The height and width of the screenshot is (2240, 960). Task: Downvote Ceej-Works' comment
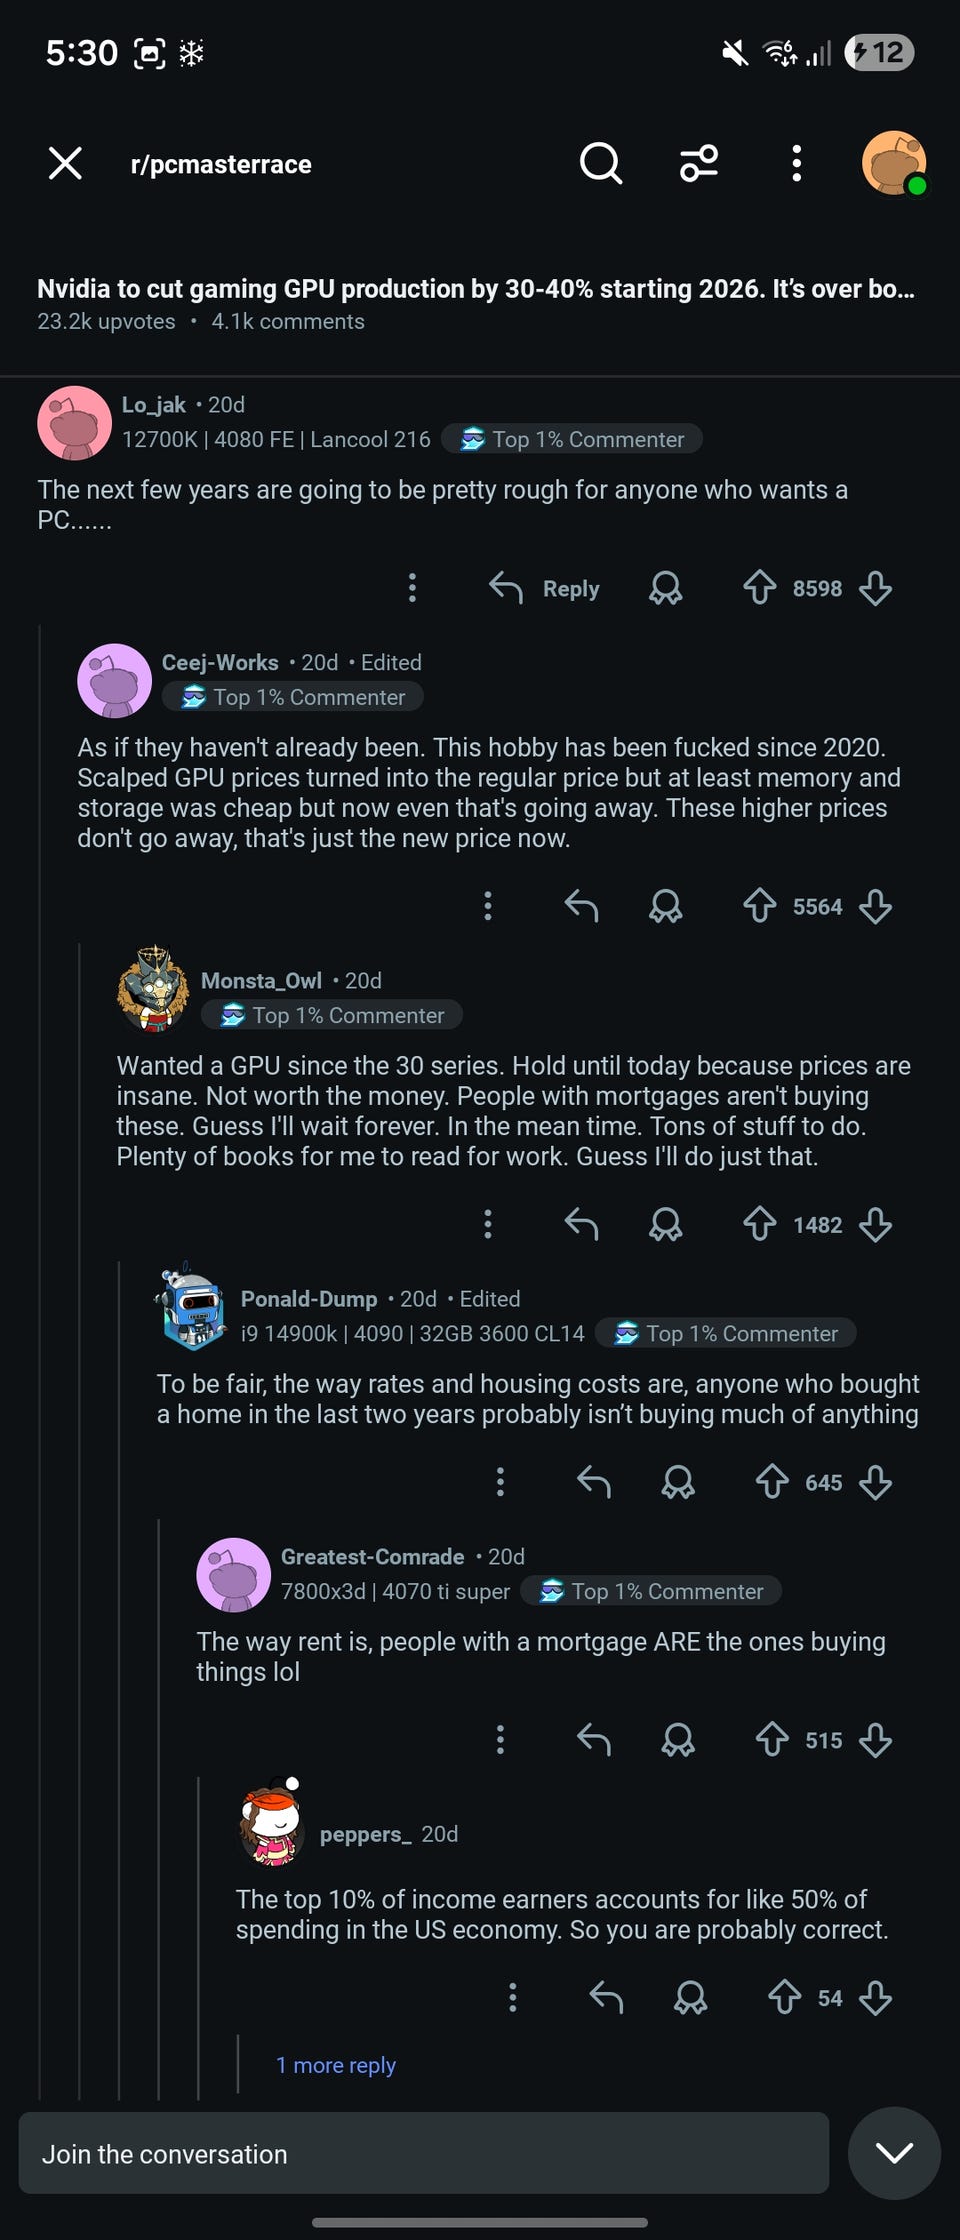[875, 906]
